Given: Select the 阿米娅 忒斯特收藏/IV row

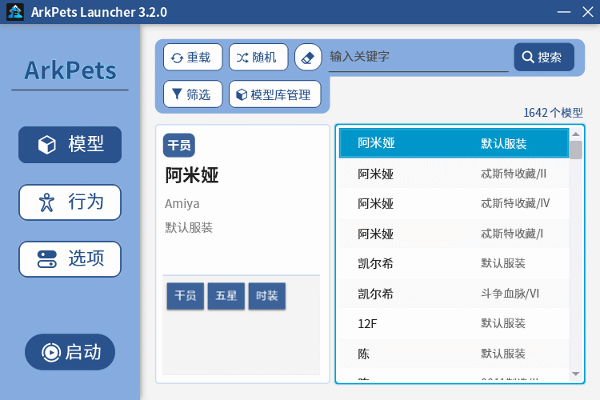Looking at the screenshot, I should point(454,203).
